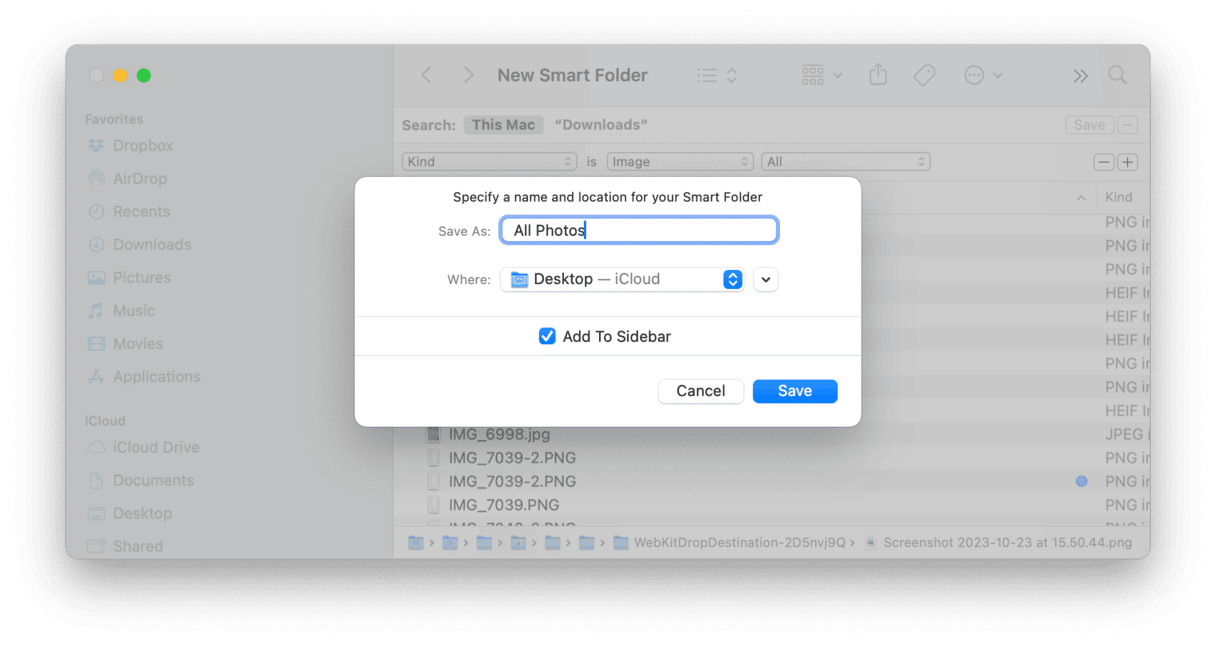
Task: Select IMG_7039-2.PNG row with blue dot
Action: [771, 481]
